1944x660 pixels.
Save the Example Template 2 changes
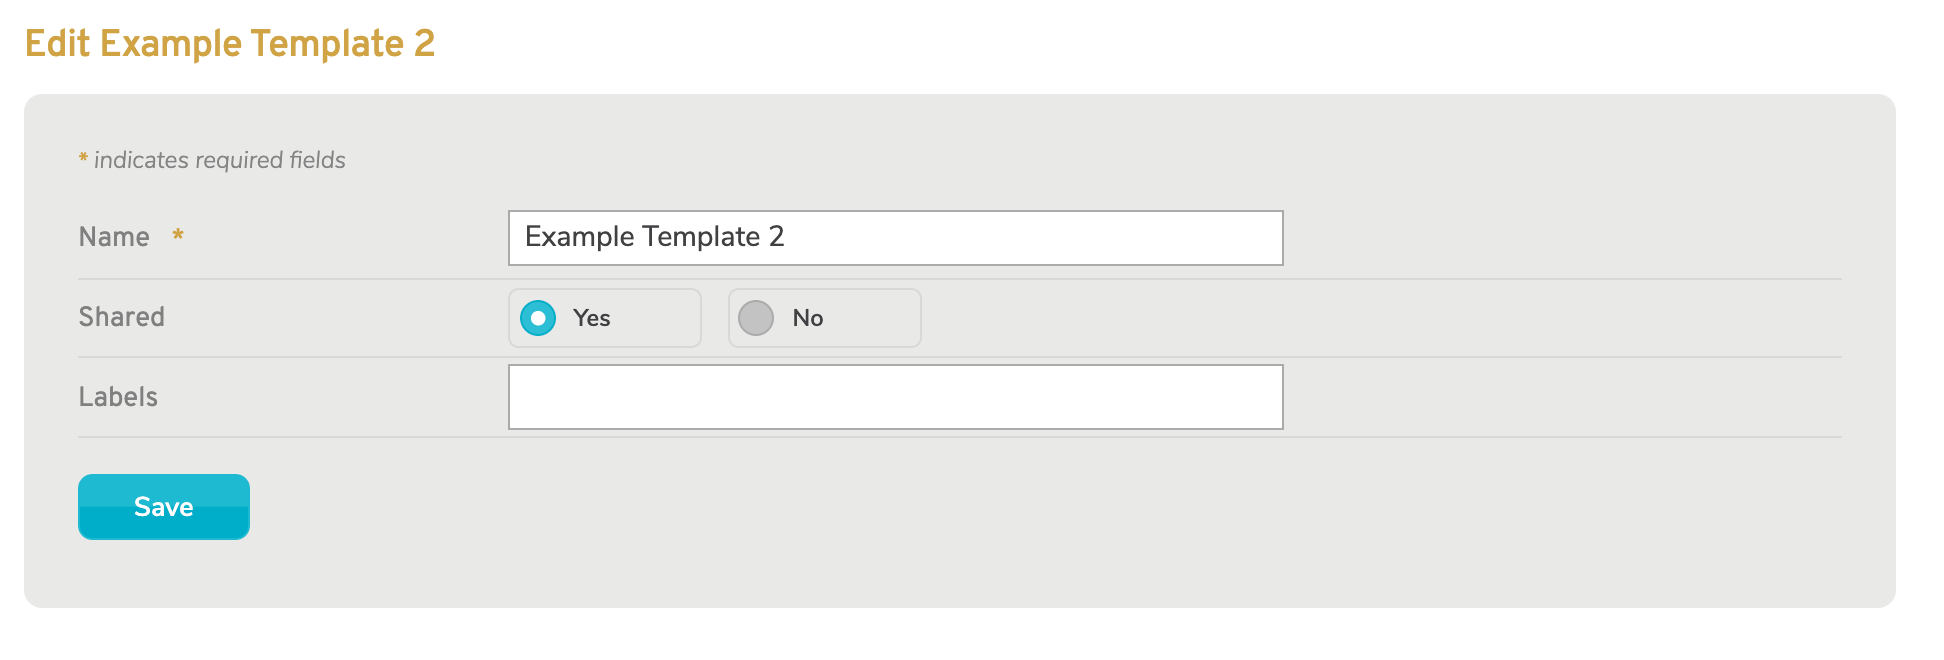(x=163, y=506)
